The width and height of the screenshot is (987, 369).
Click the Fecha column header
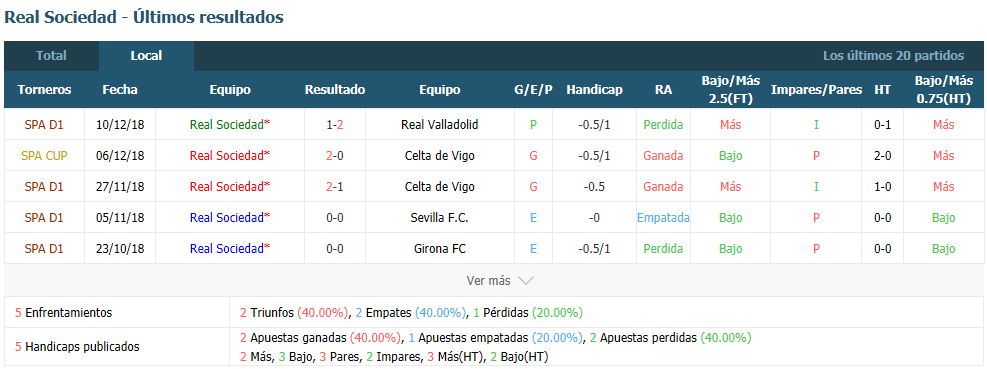(120, 89)
